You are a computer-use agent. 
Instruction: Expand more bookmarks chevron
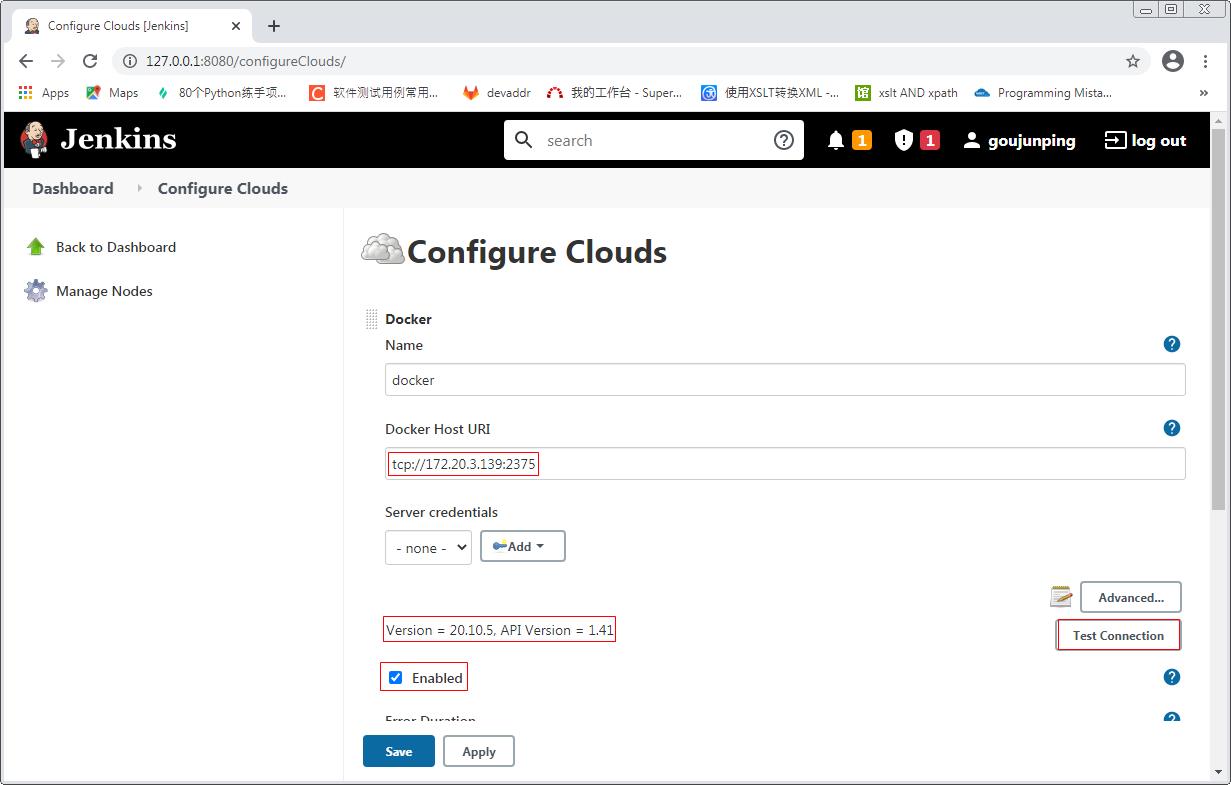click(1203, 93)
